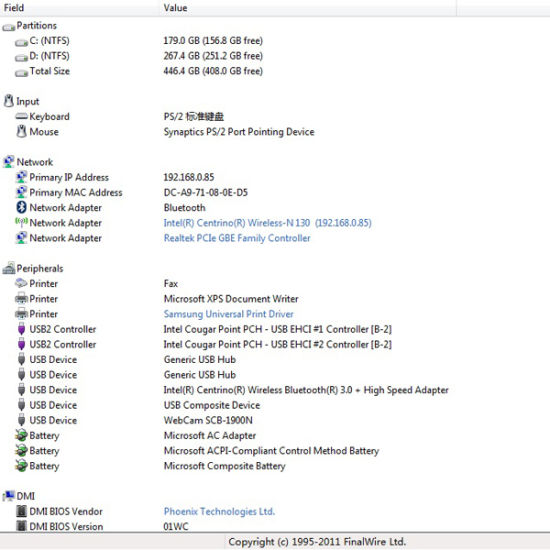Click the Input section mouse icon
The image size is (550, 550).
pos(9,101)
